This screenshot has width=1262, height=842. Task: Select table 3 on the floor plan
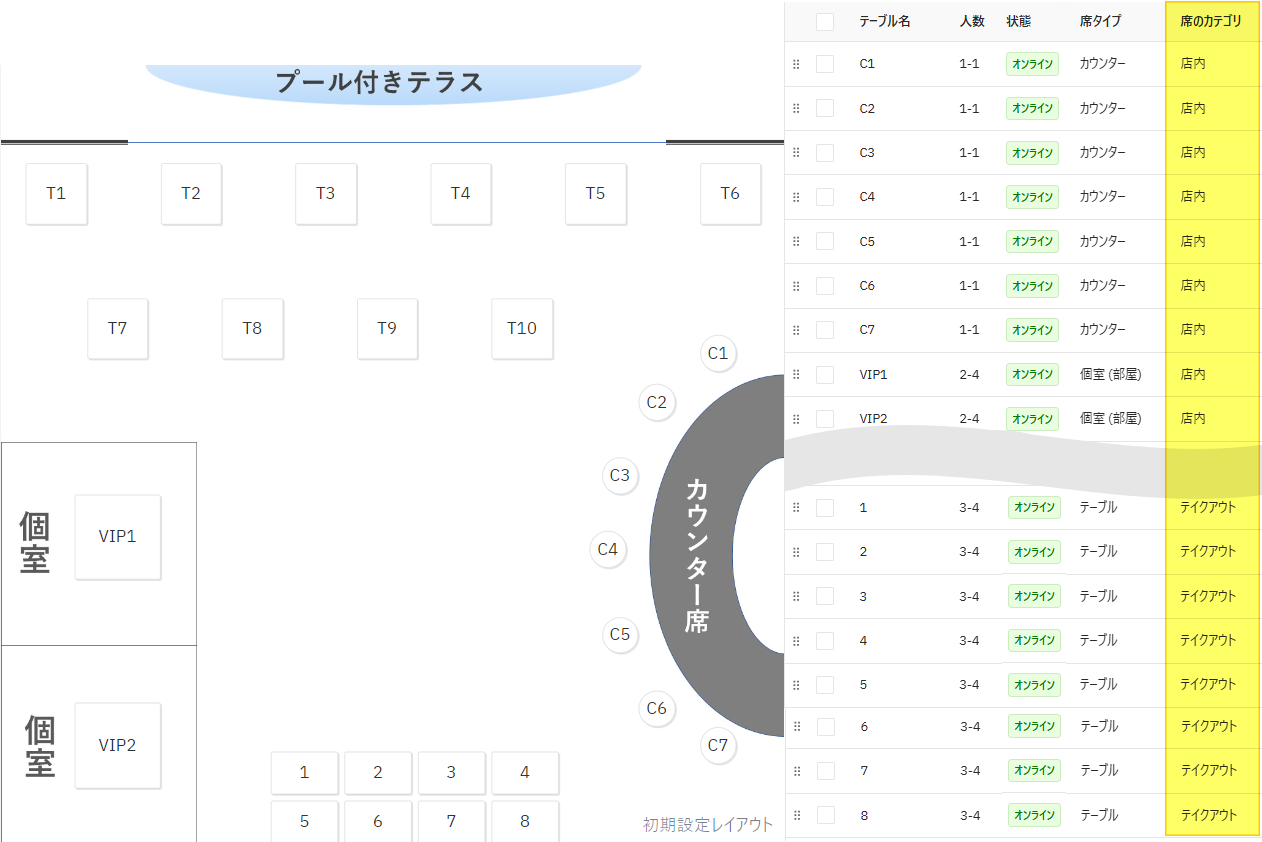(452, 773)
